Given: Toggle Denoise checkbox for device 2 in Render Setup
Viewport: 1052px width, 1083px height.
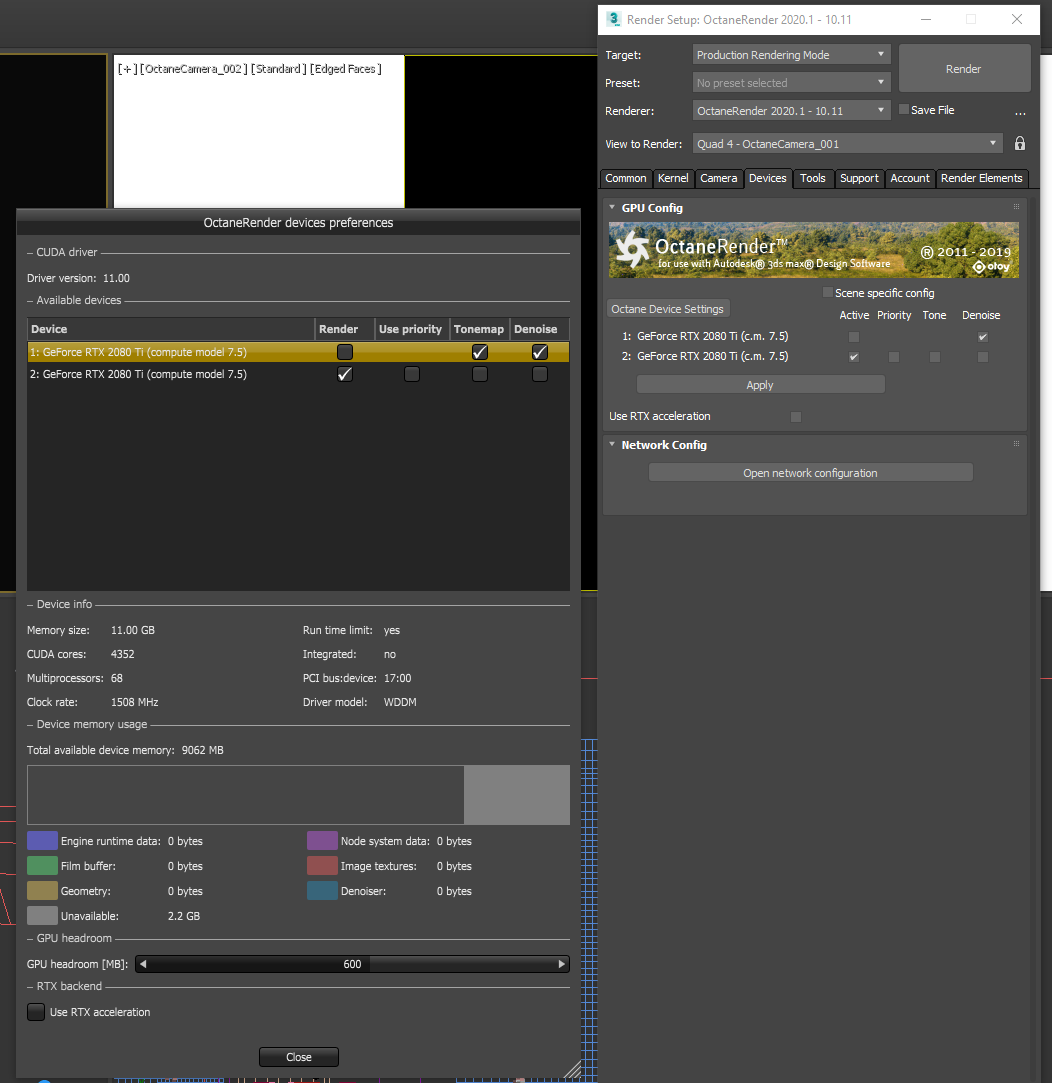Looking at the screenshot, I should [x=983, y=357].
